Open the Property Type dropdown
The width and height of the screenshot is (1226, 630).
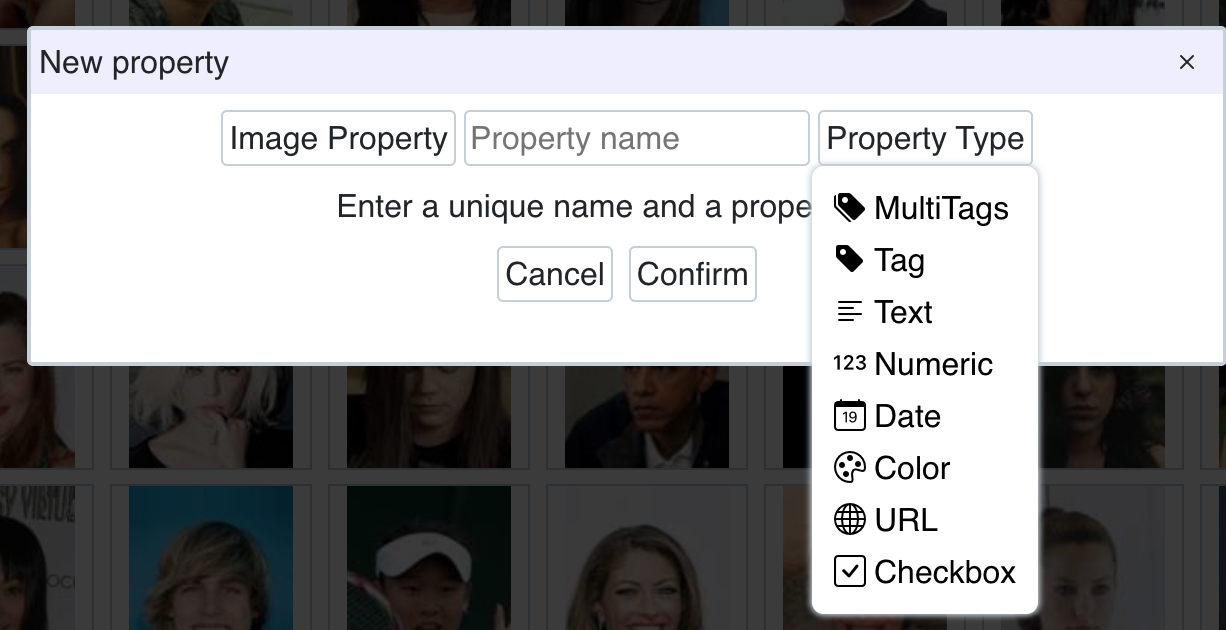click(925, 138)
